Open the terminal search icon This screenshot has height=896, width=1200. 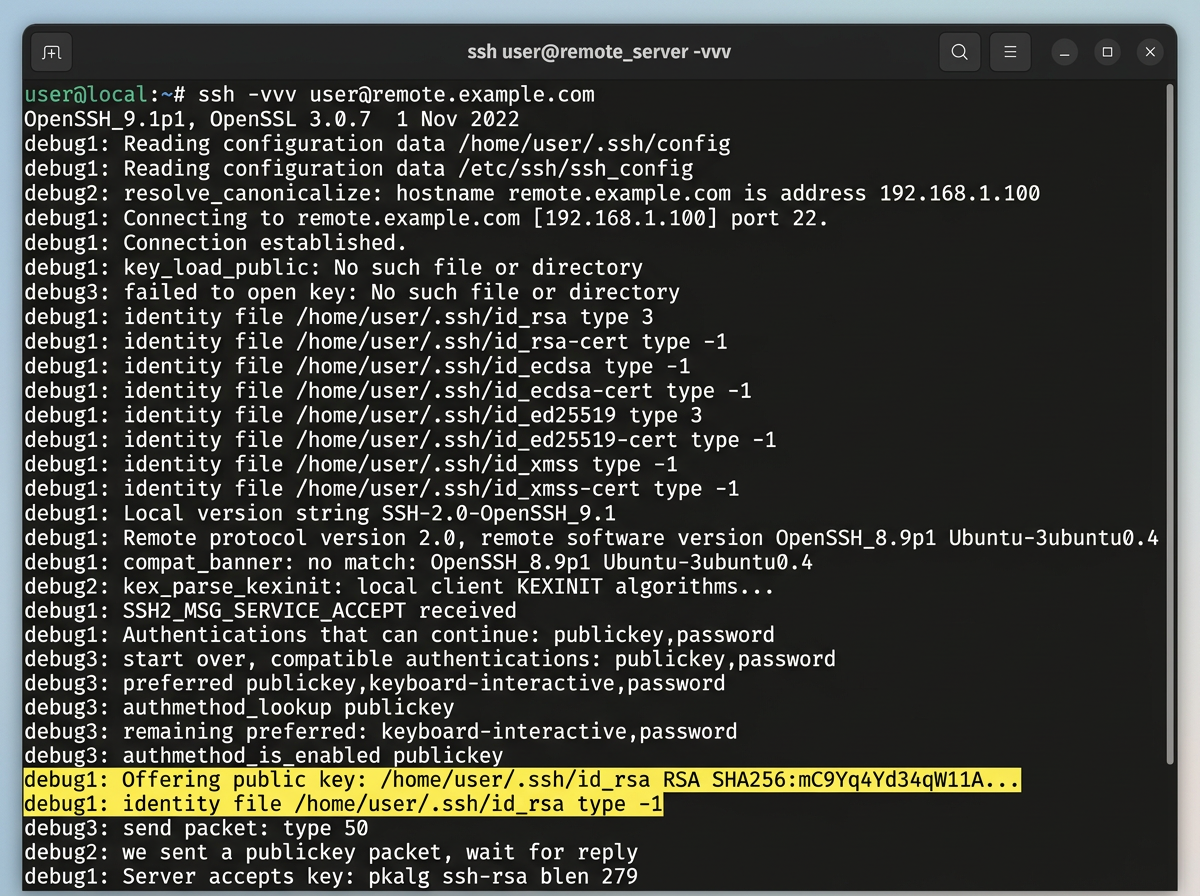pyautogui.click(x=959, y=52)
